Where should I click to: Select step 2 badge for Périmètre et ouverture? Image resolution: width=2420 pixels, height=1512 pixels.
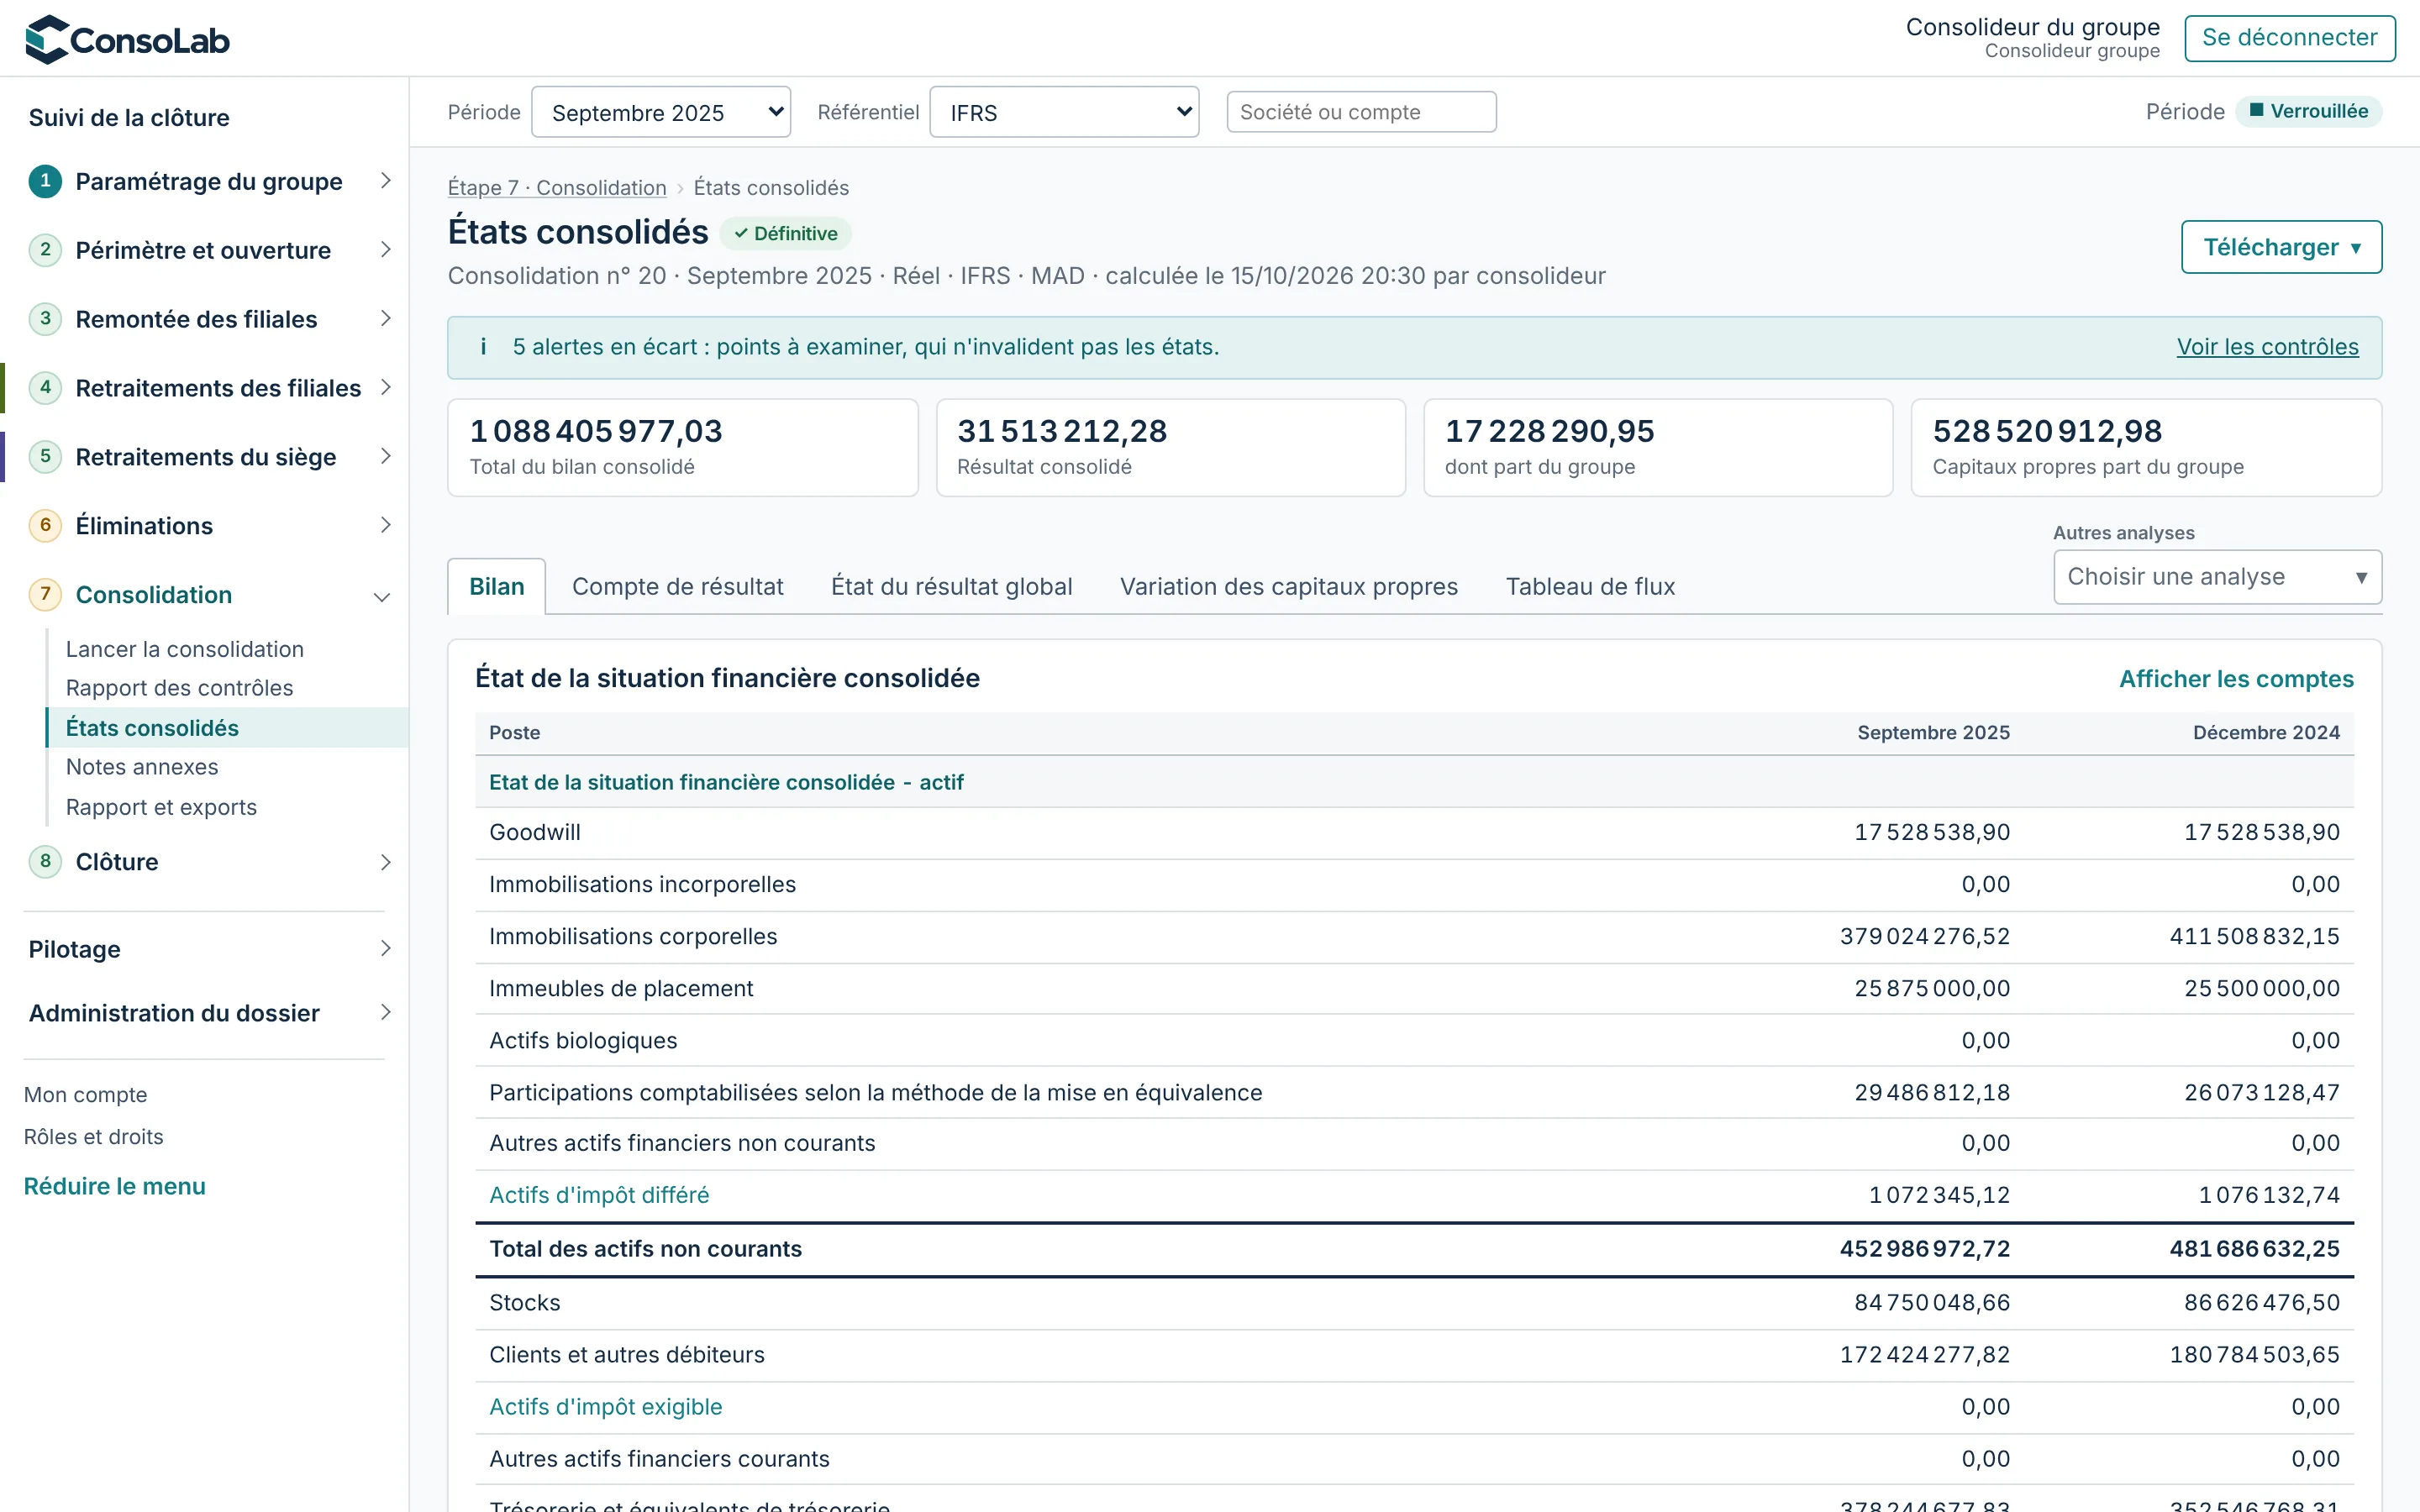click(x=45, y=250)
